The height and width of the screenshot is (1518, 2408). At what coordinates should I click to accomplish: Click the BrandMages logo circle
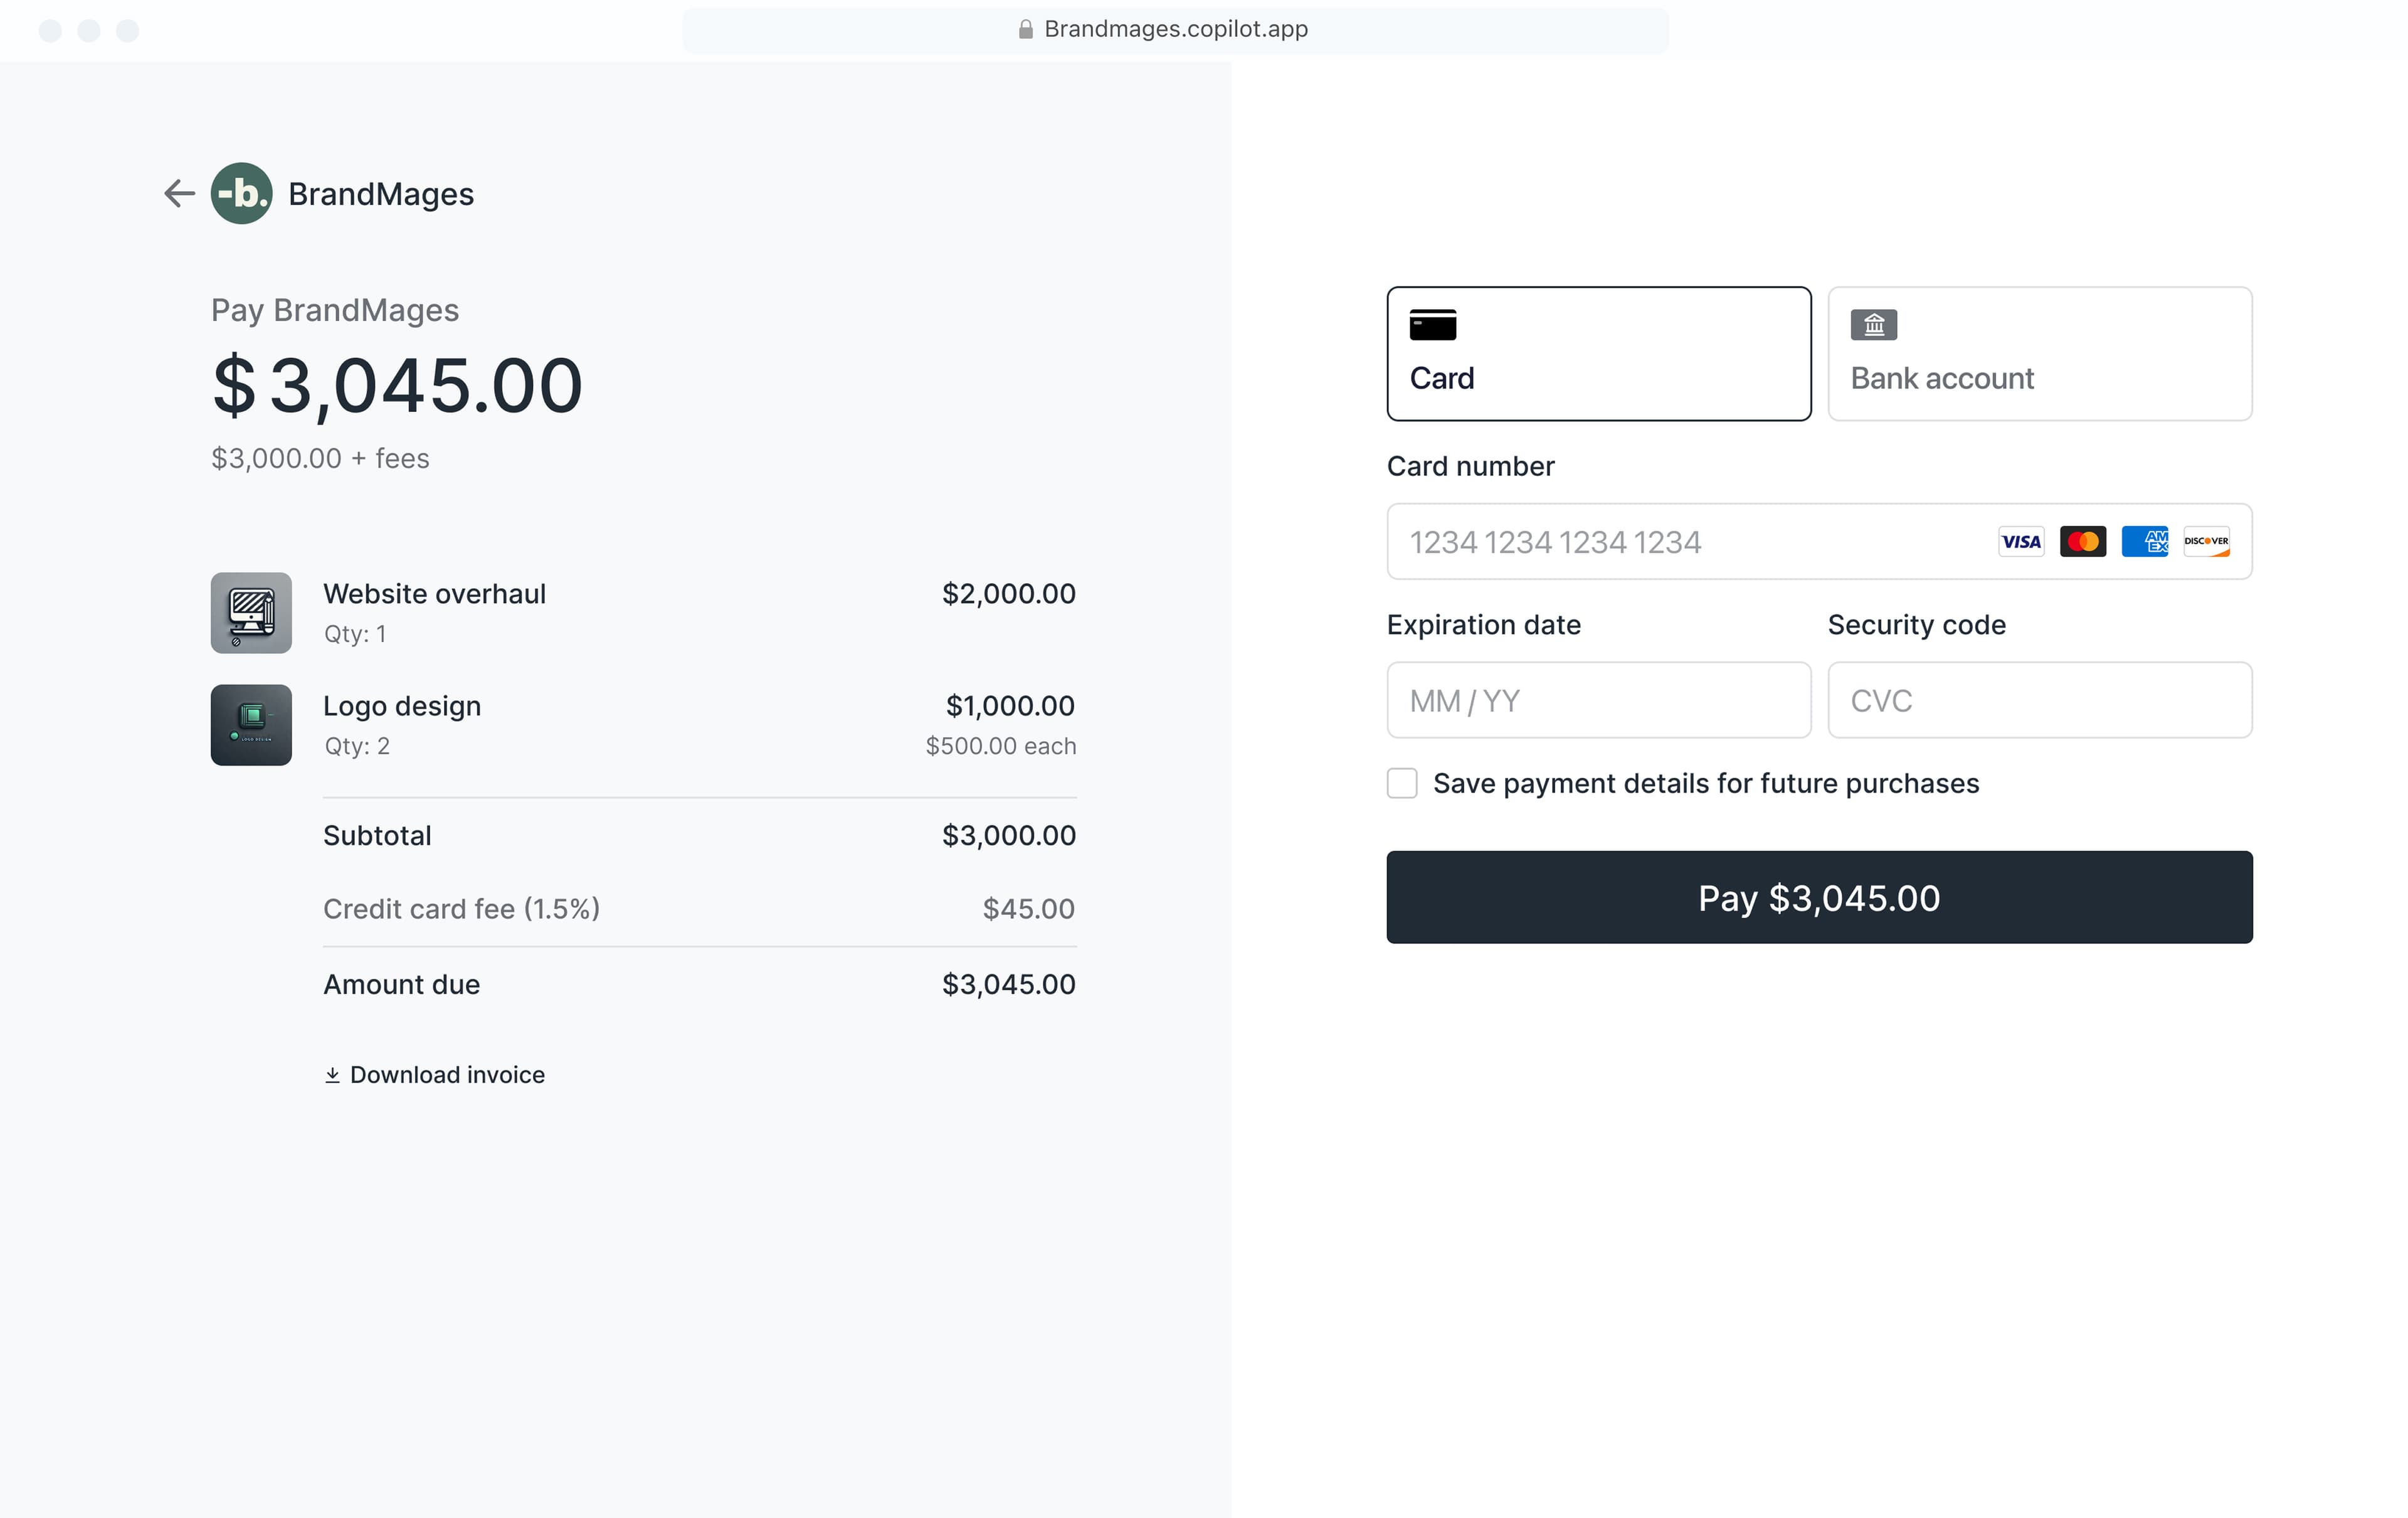click(241, 193)
